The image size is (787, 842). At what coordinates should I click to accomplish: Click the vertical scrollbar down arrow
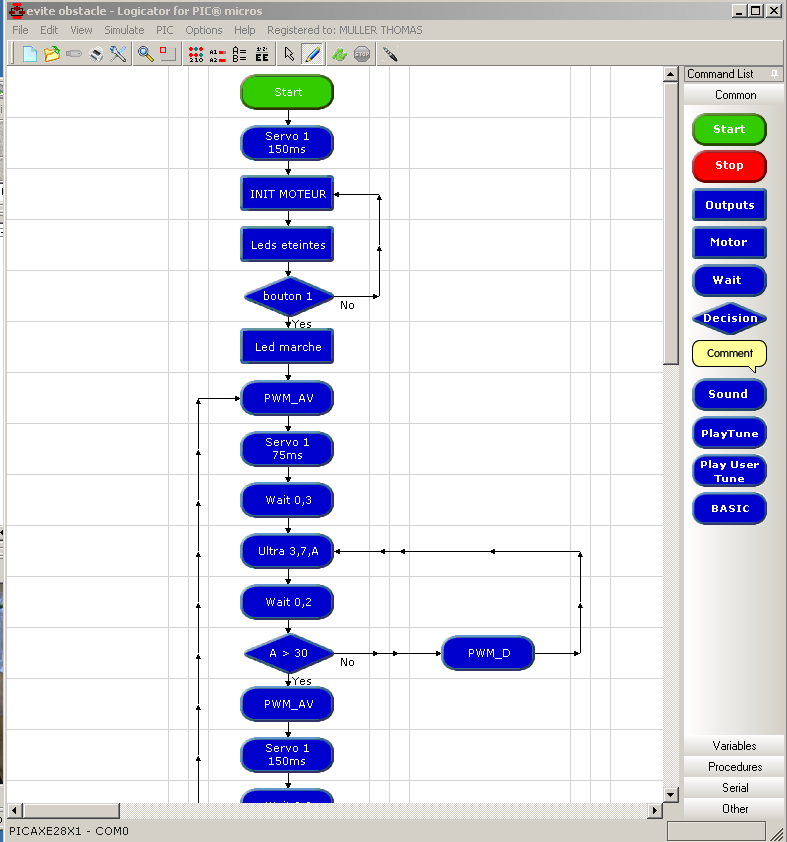coord(671,795)
